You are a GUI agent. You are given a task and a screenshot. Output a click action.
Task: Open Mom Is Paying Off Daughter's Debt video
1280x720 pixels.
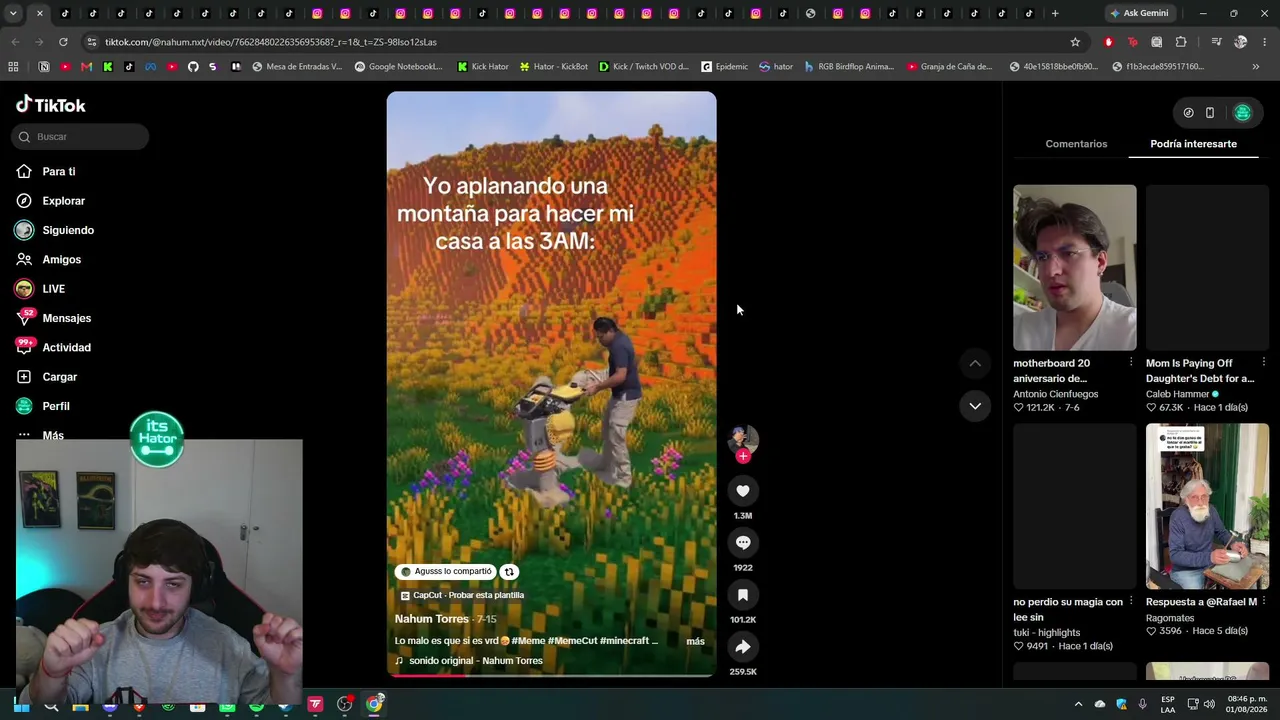(x=1207, y=268)
